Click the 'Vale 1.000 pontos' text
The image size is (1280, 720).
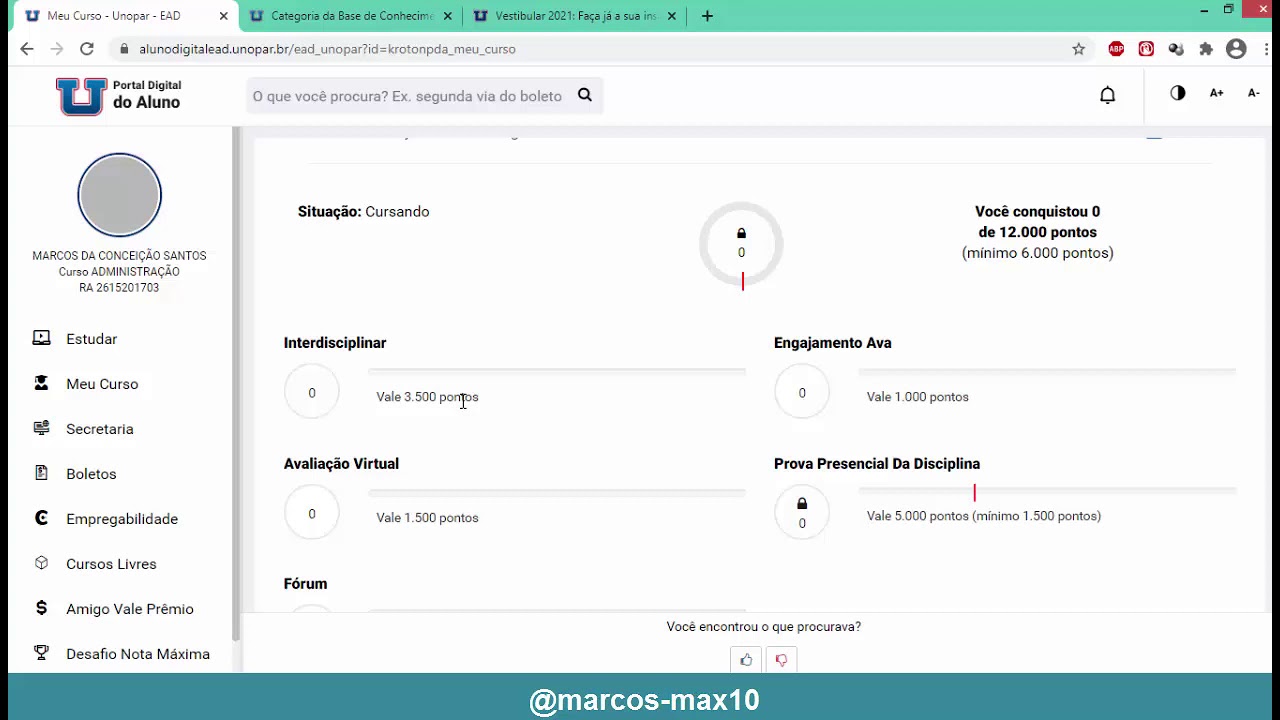pos(917,397)
